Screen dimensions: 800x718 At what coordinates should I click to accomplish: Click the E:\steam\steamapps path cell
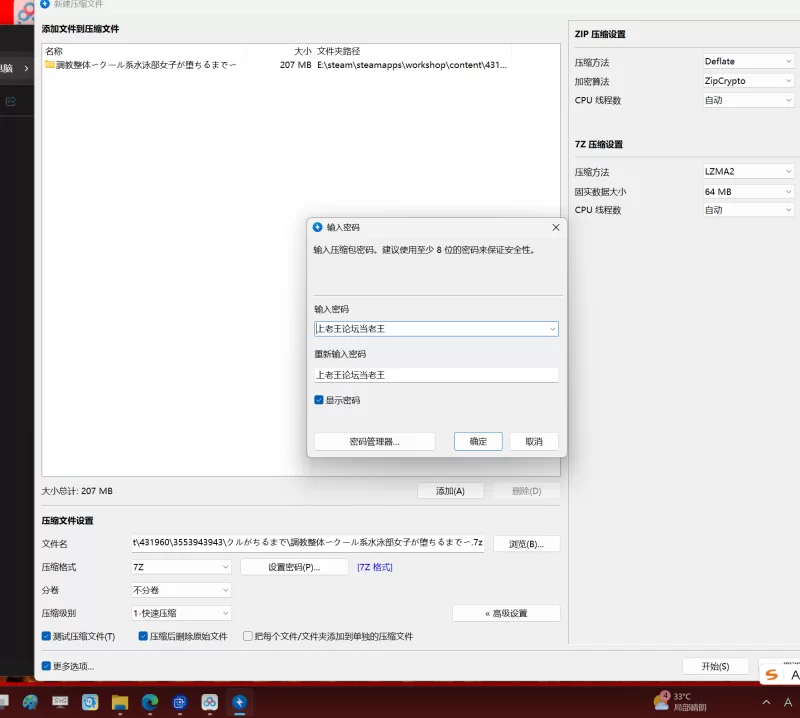click(412, 65)
